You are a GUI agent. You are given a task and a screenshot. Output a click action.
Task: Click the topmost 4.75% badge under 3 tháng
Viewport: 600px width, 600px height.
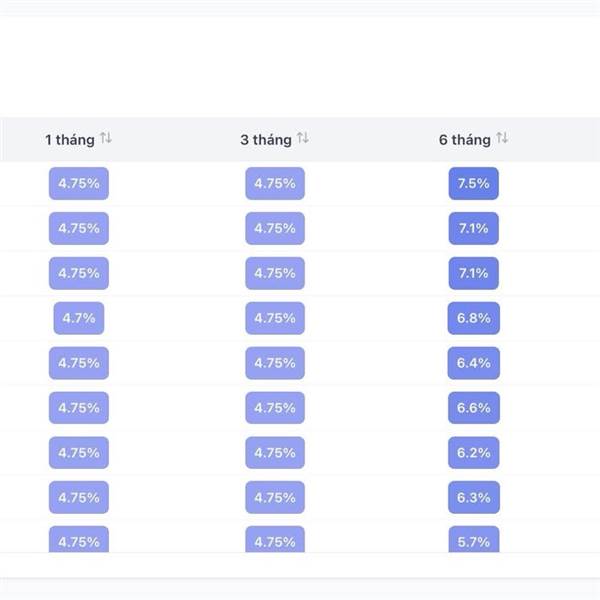pos(275,184)
